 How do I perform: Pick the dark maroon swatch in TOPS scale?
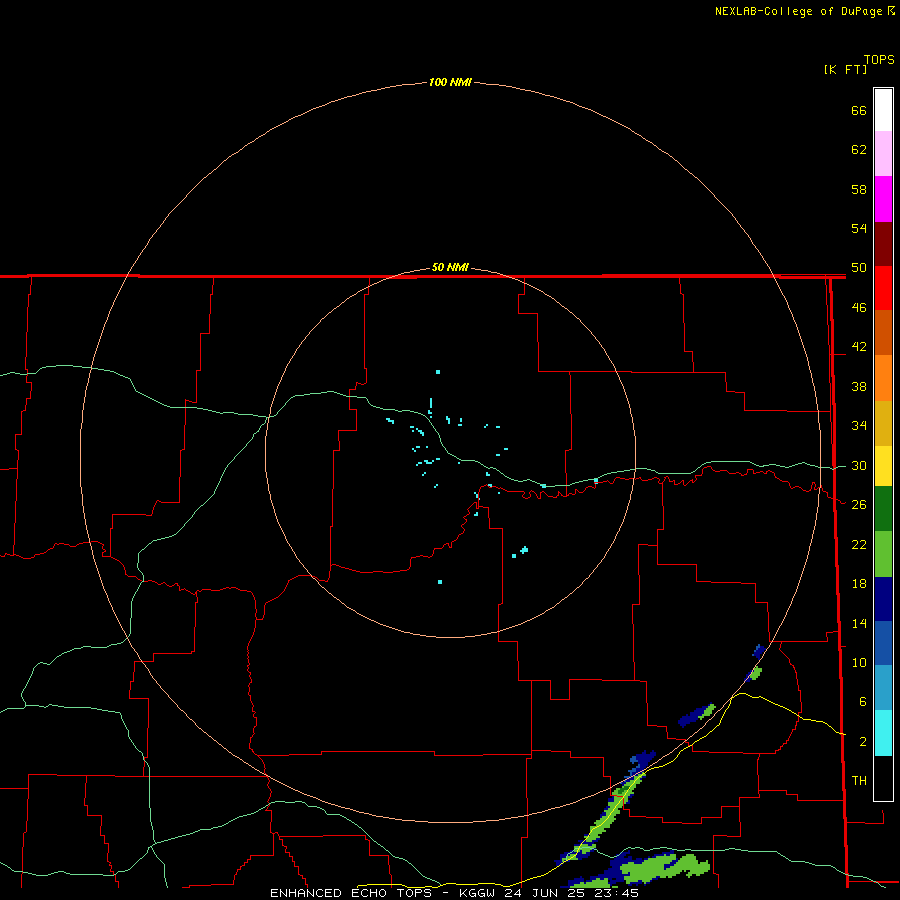pos(883,244)
